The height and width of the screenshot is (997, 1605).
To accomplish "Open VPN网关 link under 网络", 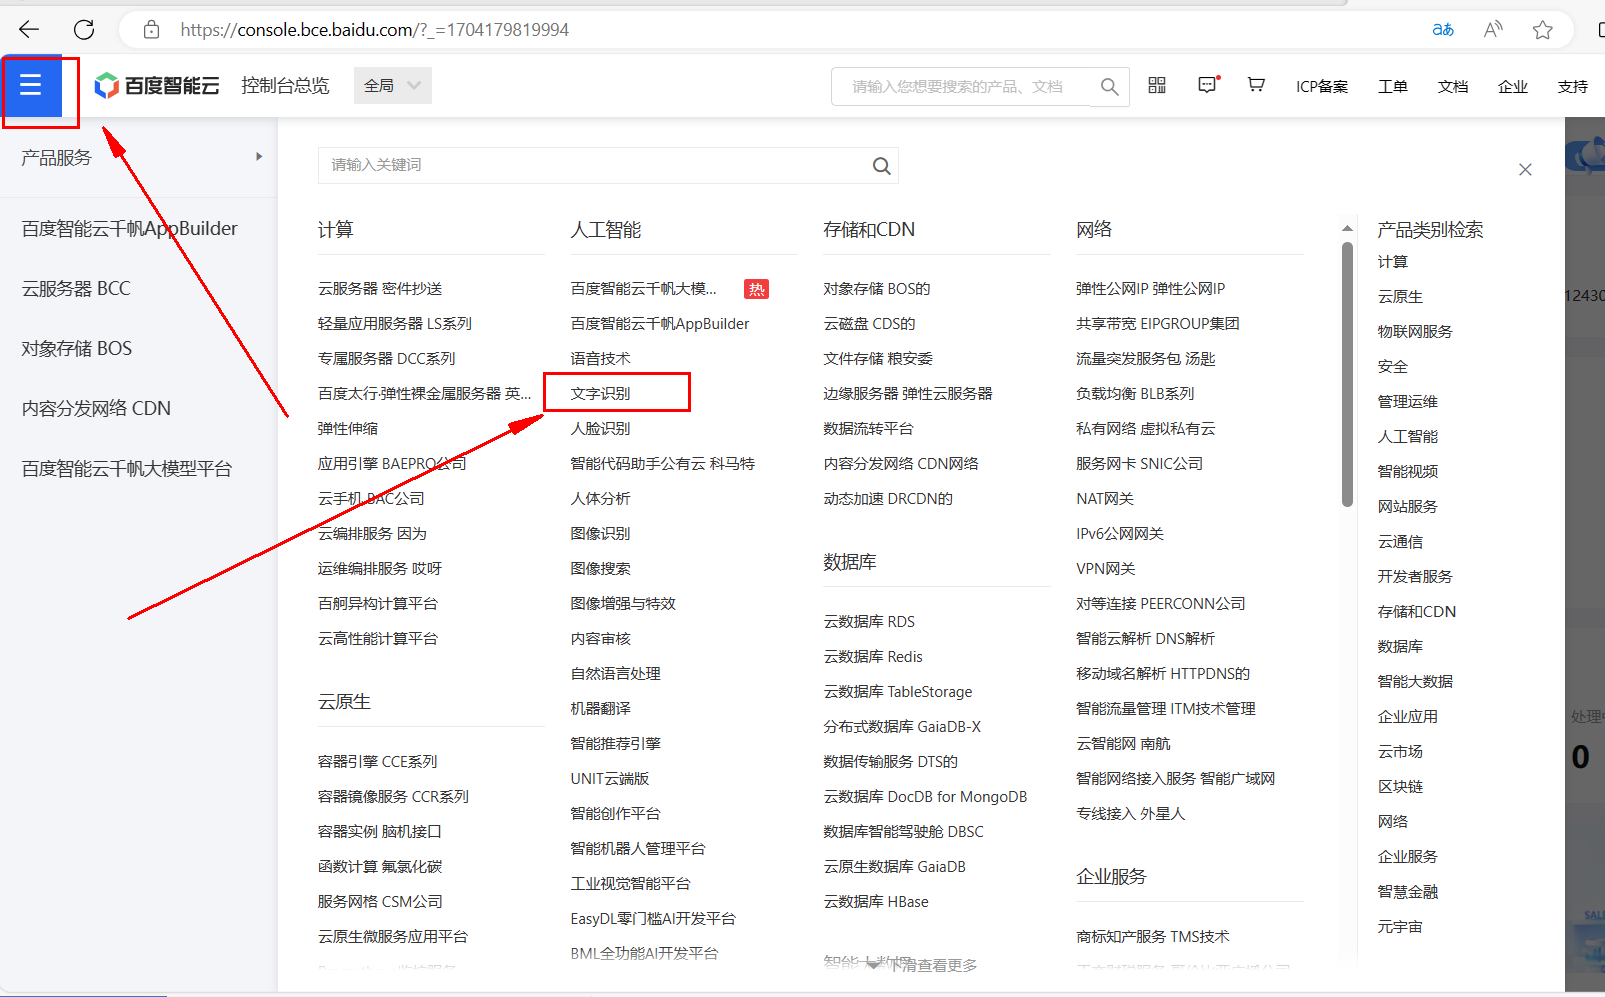I will tap(1106, 569).
